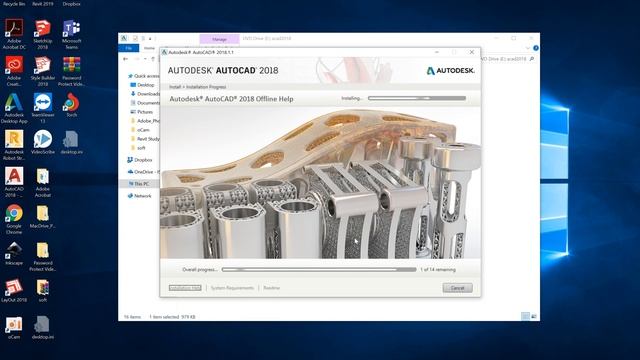Image resolution: width=640 pixels, height=360 pixels.
Task: Launch TeamViewer 13 desktop shortcut
Action: click(x=42, y=108)
